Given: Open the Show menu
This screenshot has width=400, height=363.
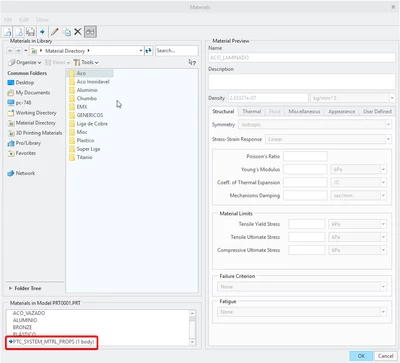Looking at the screenshot, I should (42, 20).
